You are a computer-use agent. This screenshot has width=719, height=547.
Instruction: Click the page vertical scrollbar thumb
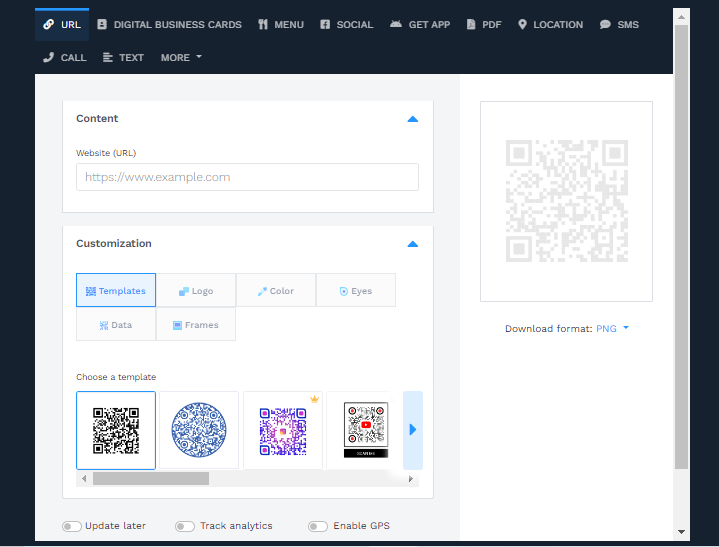(681, 247)
